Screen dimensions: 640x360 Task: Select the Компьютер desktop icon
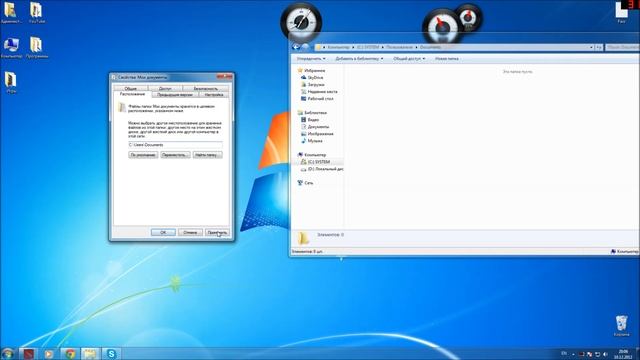coord(11,47)
